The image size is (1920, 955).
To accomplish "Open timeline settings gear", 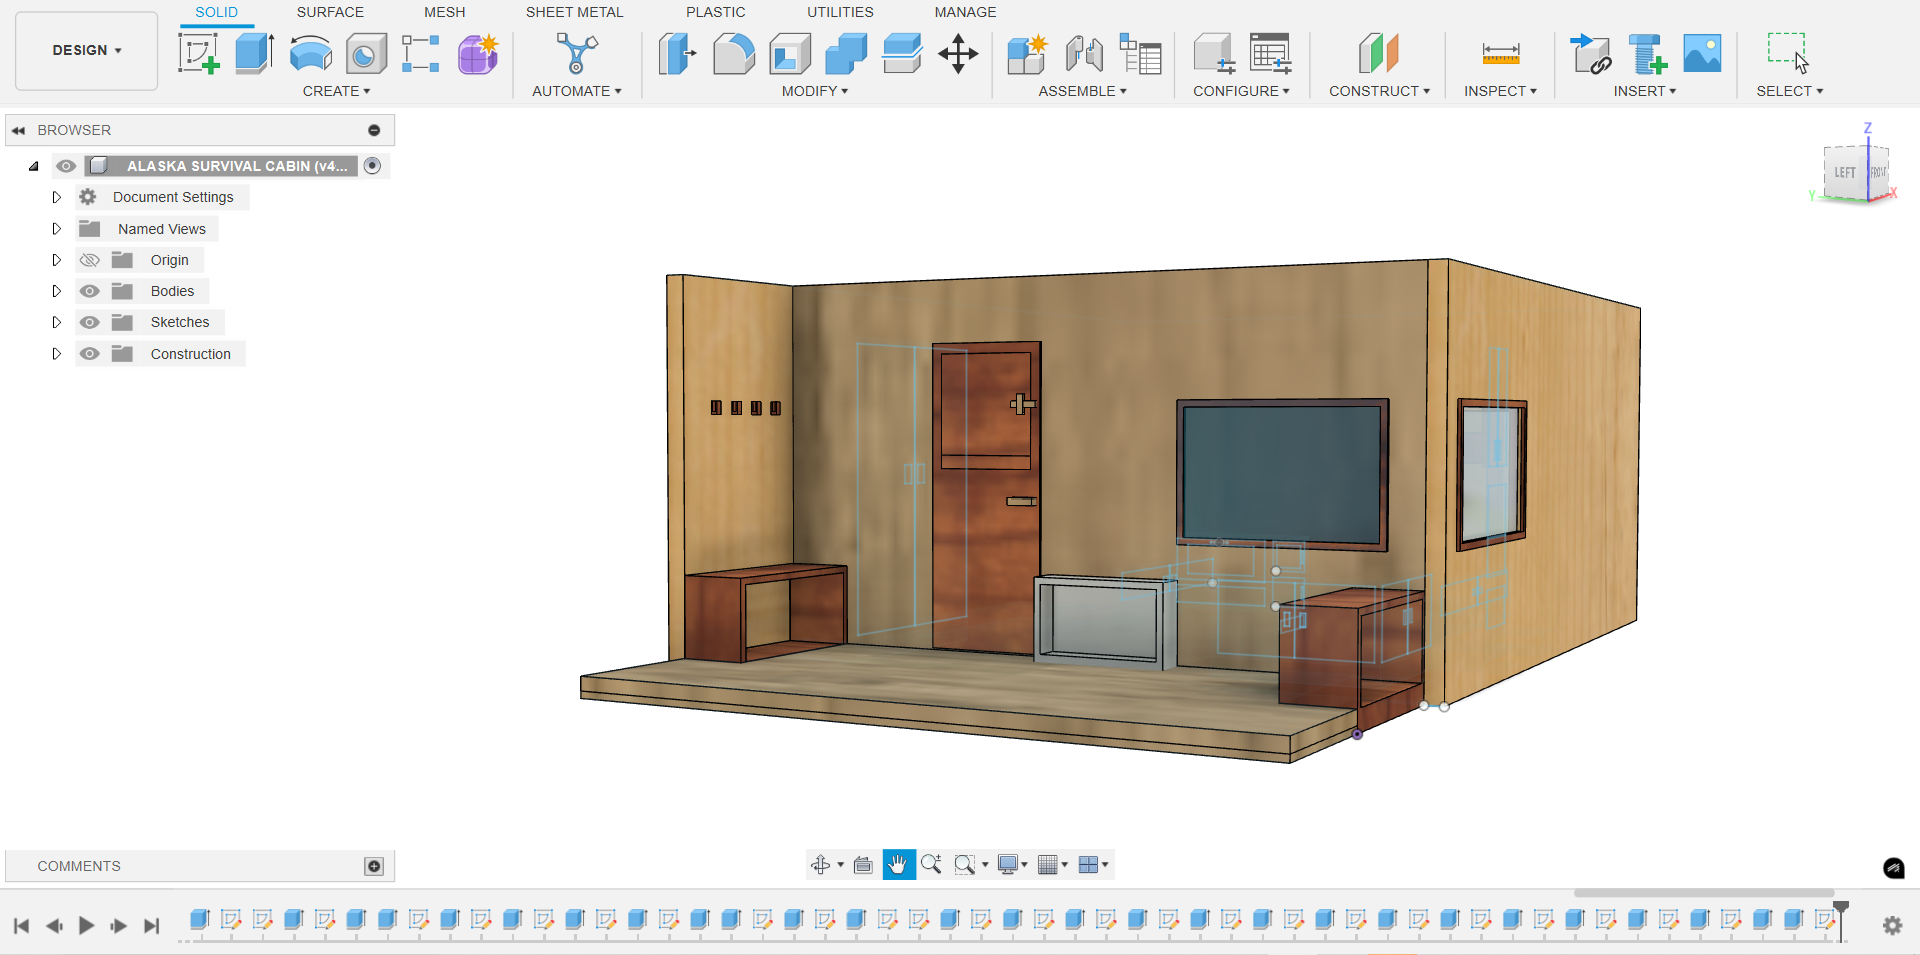I will (1892, 925).
